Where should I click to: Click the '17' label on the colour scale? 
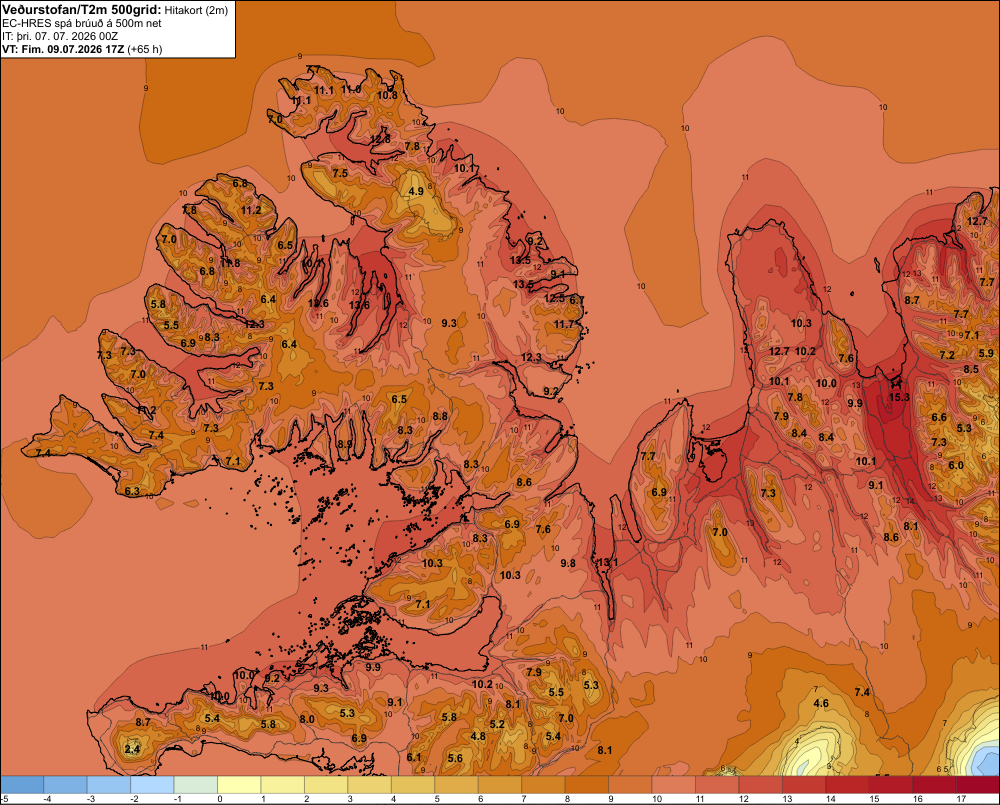click(960, 799)
